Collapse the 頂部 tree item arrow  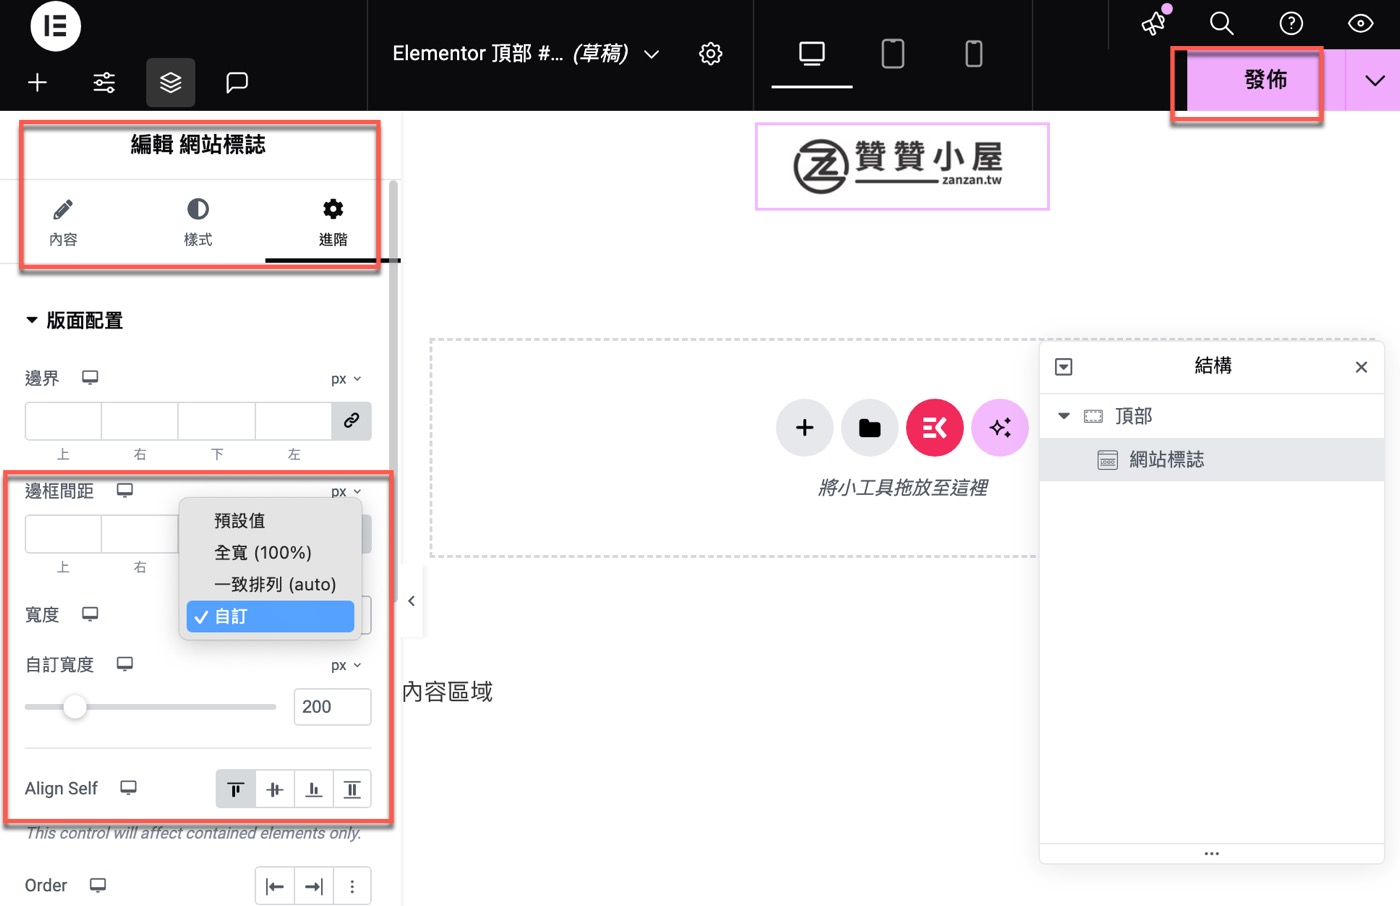click(1064, 416)
